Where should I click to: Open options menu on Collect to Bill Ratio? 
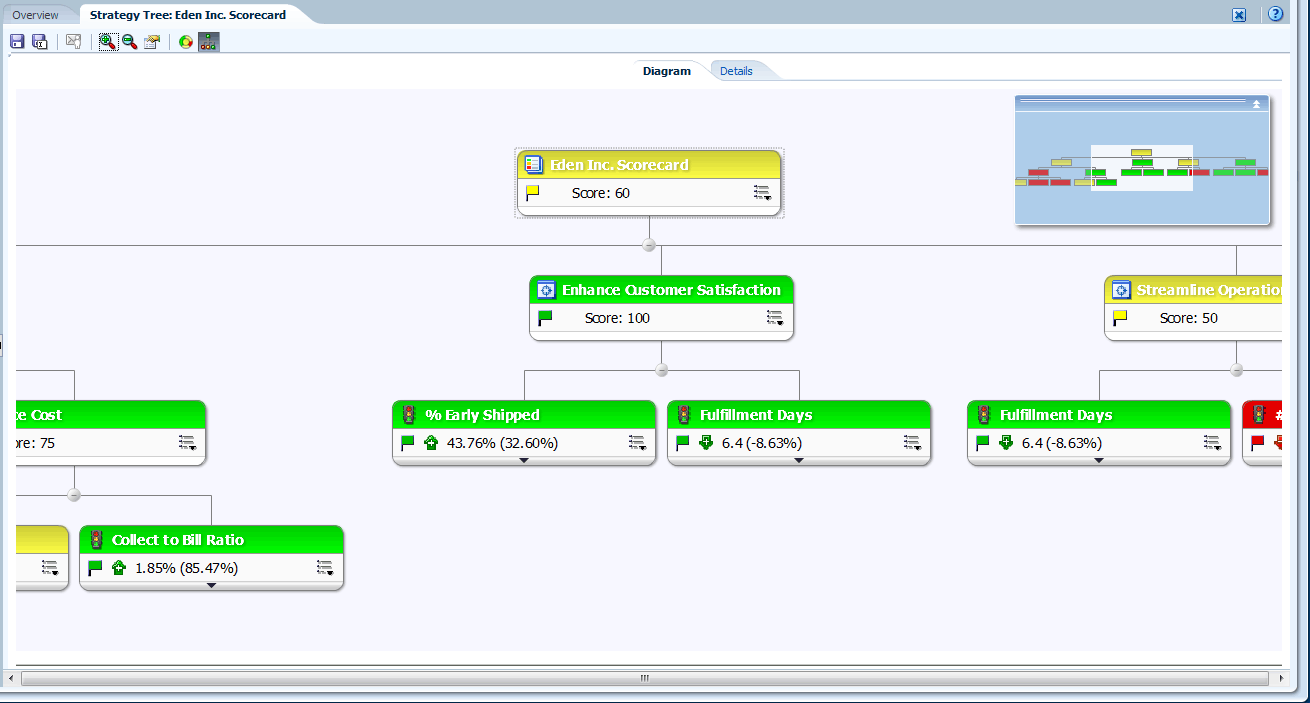point(325,568)
